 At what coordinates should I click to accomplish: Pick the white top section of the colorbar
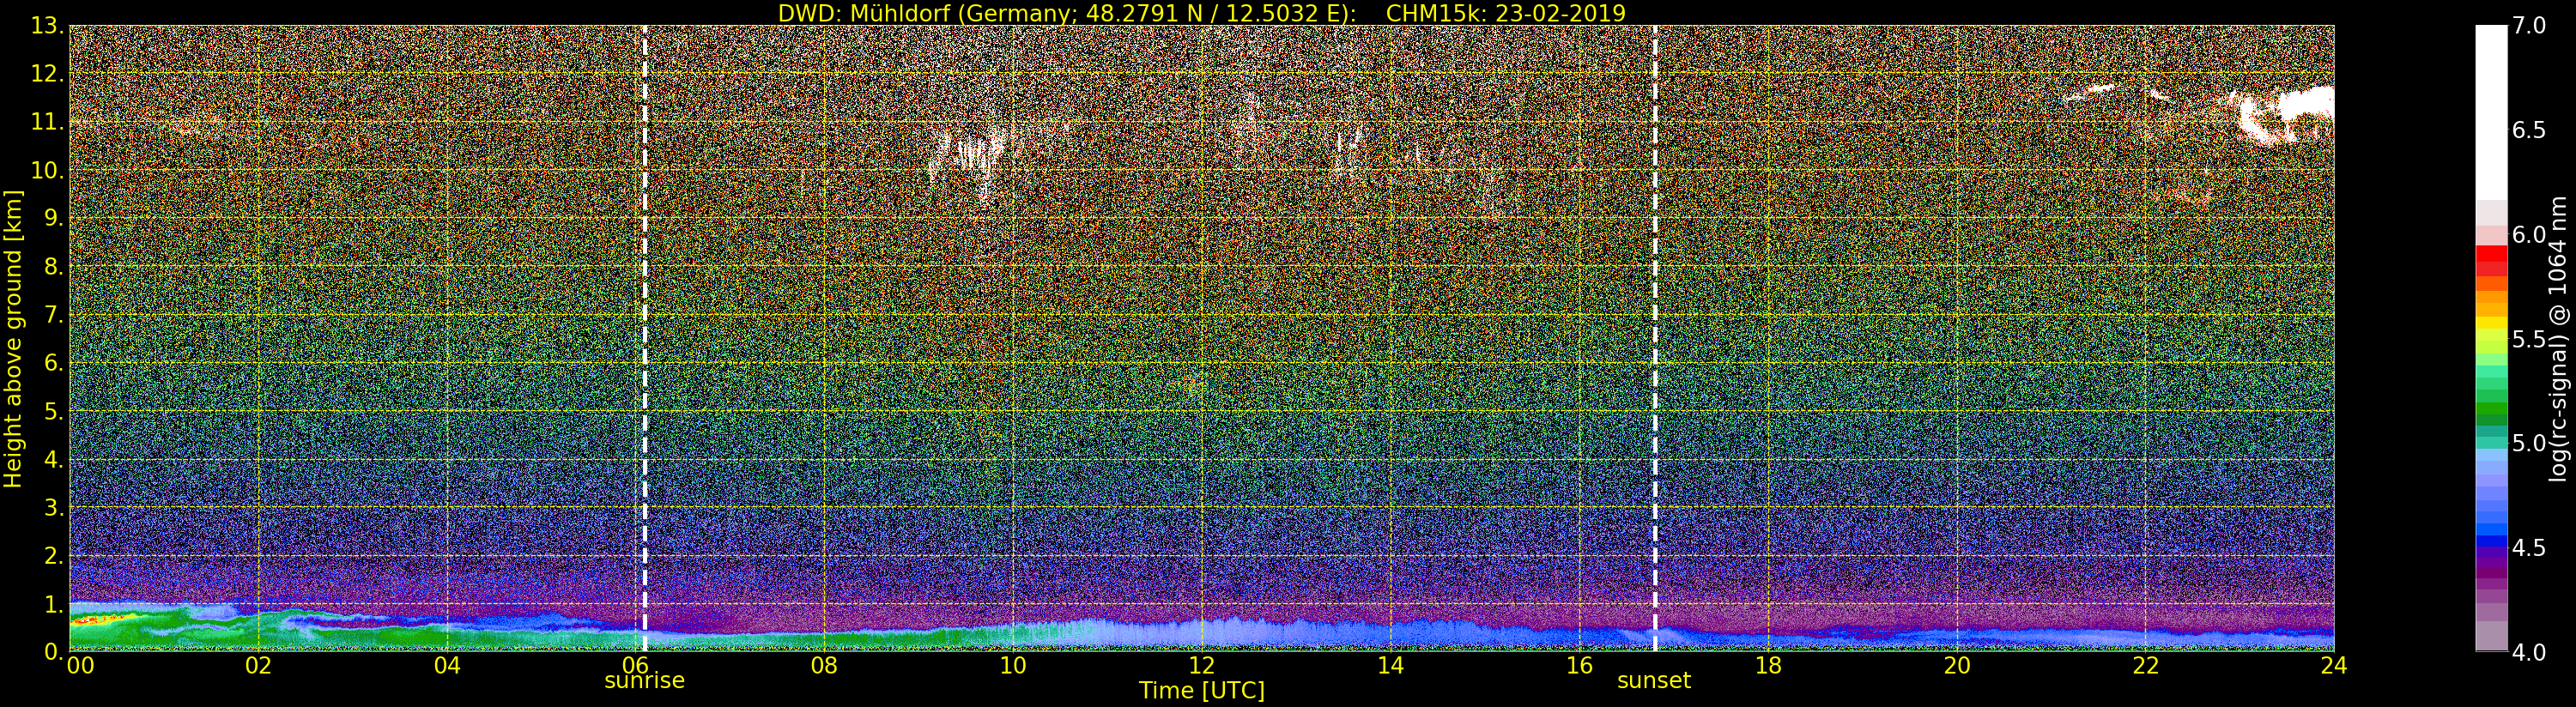2491,112
